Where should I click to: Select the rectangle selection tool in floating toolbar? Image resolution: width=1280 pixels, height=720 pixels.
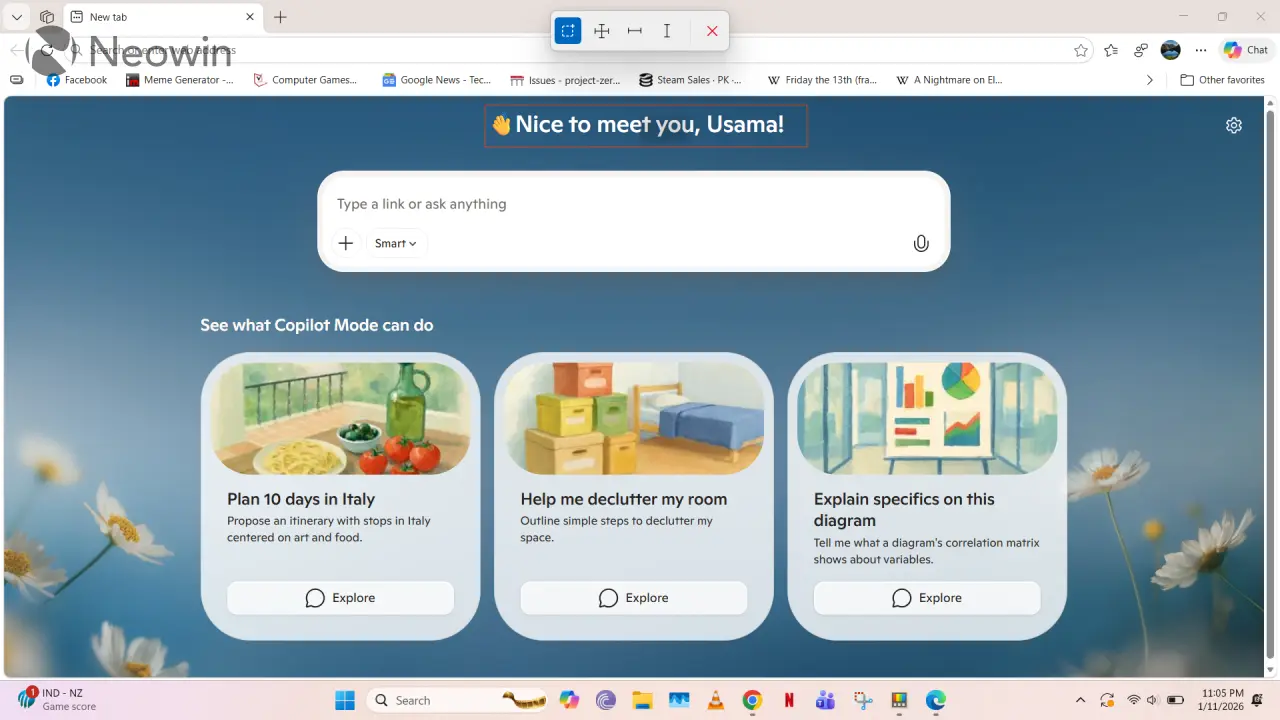point(568,31)
